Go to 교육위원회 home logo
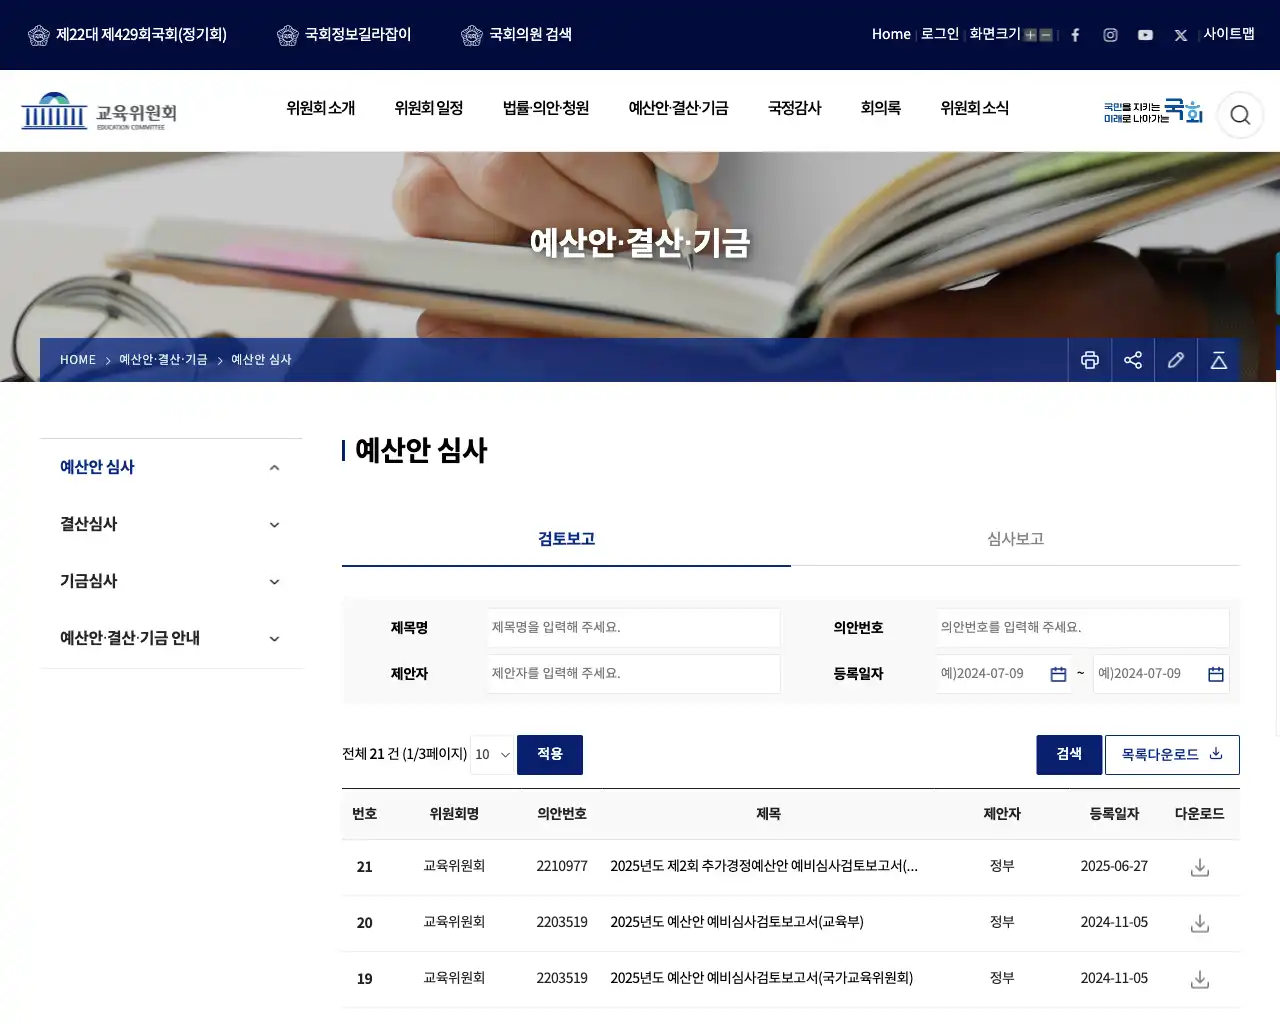This screenshot has width=1280, height=1024. 99,111
